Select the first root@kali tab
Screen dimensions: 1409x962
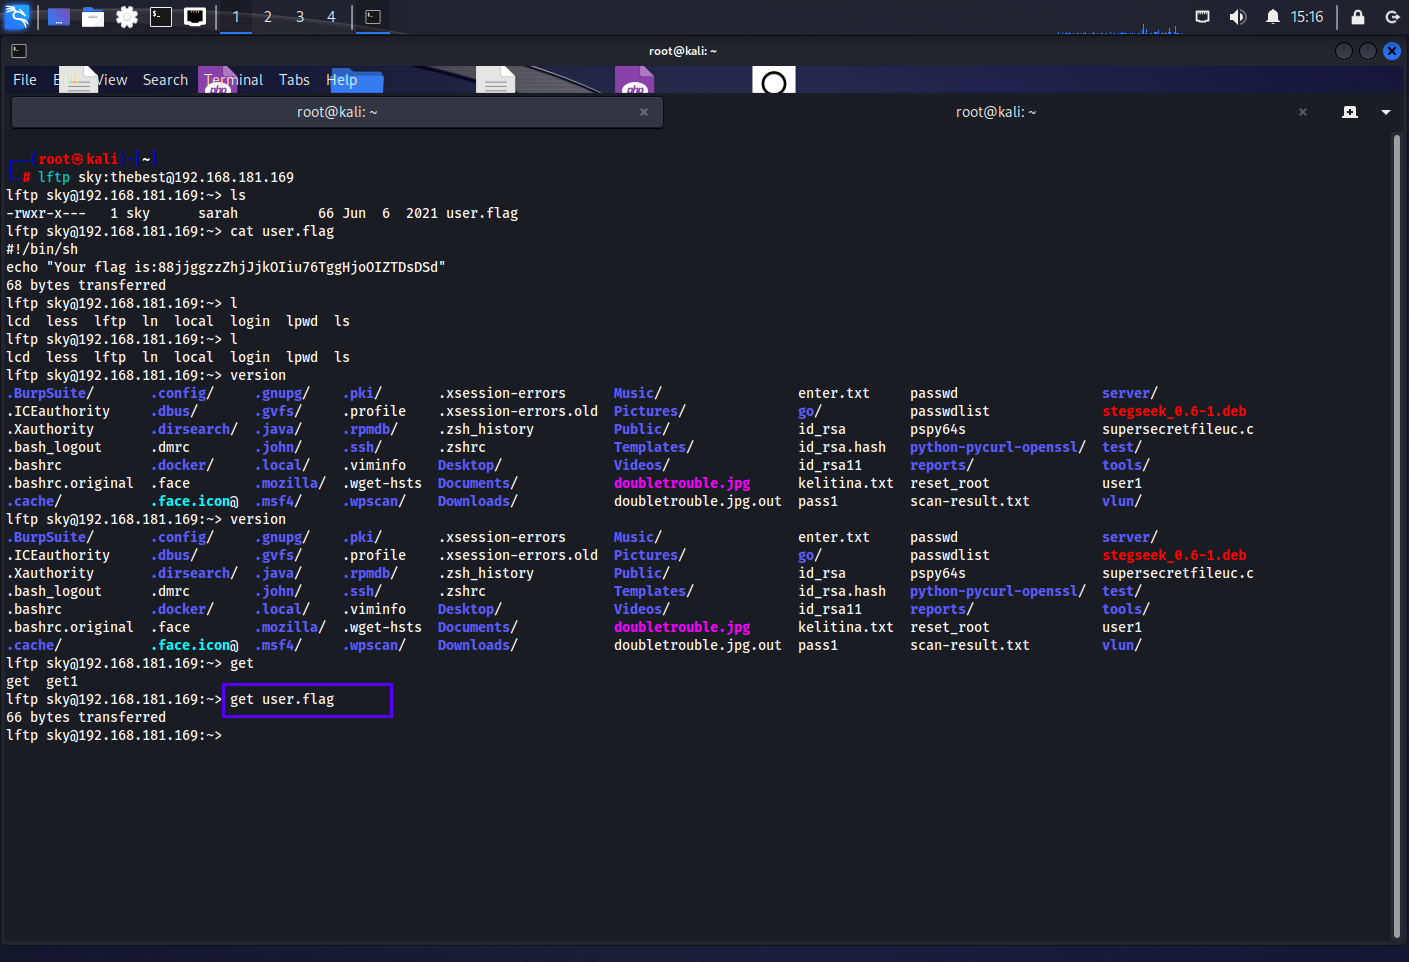[x=337, y=112]
